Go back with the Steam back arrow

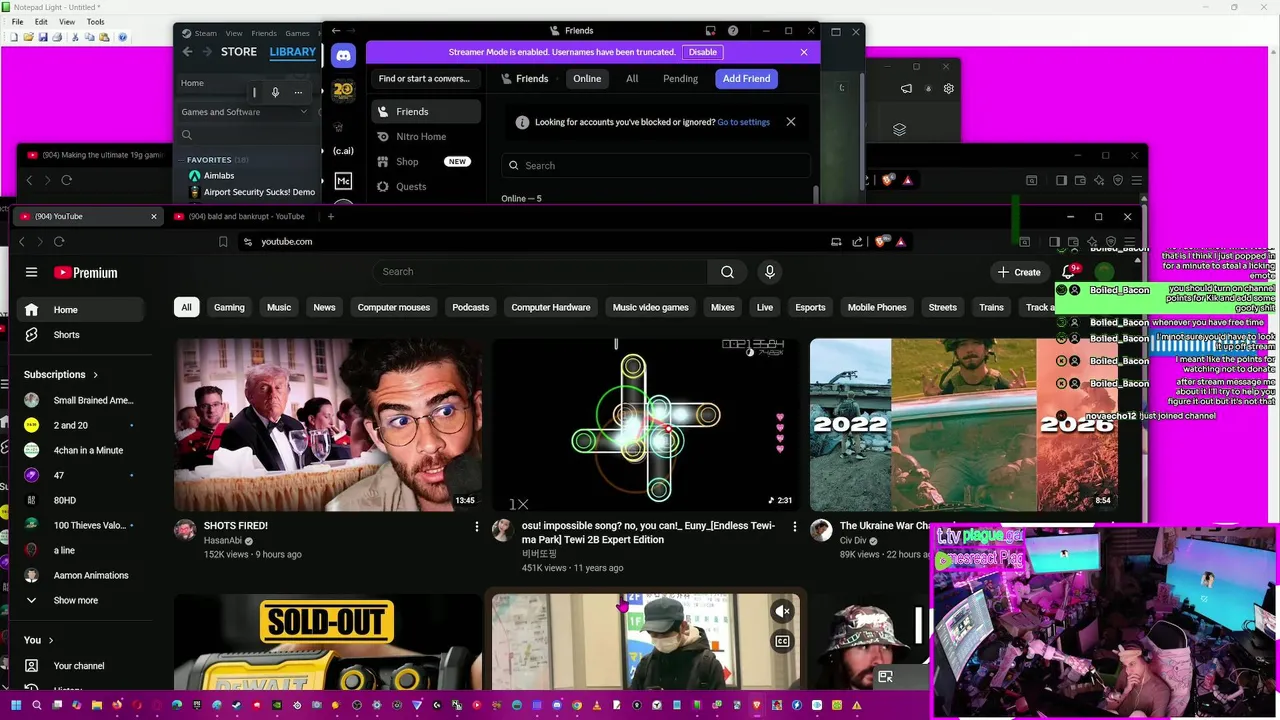click(187, 52)
